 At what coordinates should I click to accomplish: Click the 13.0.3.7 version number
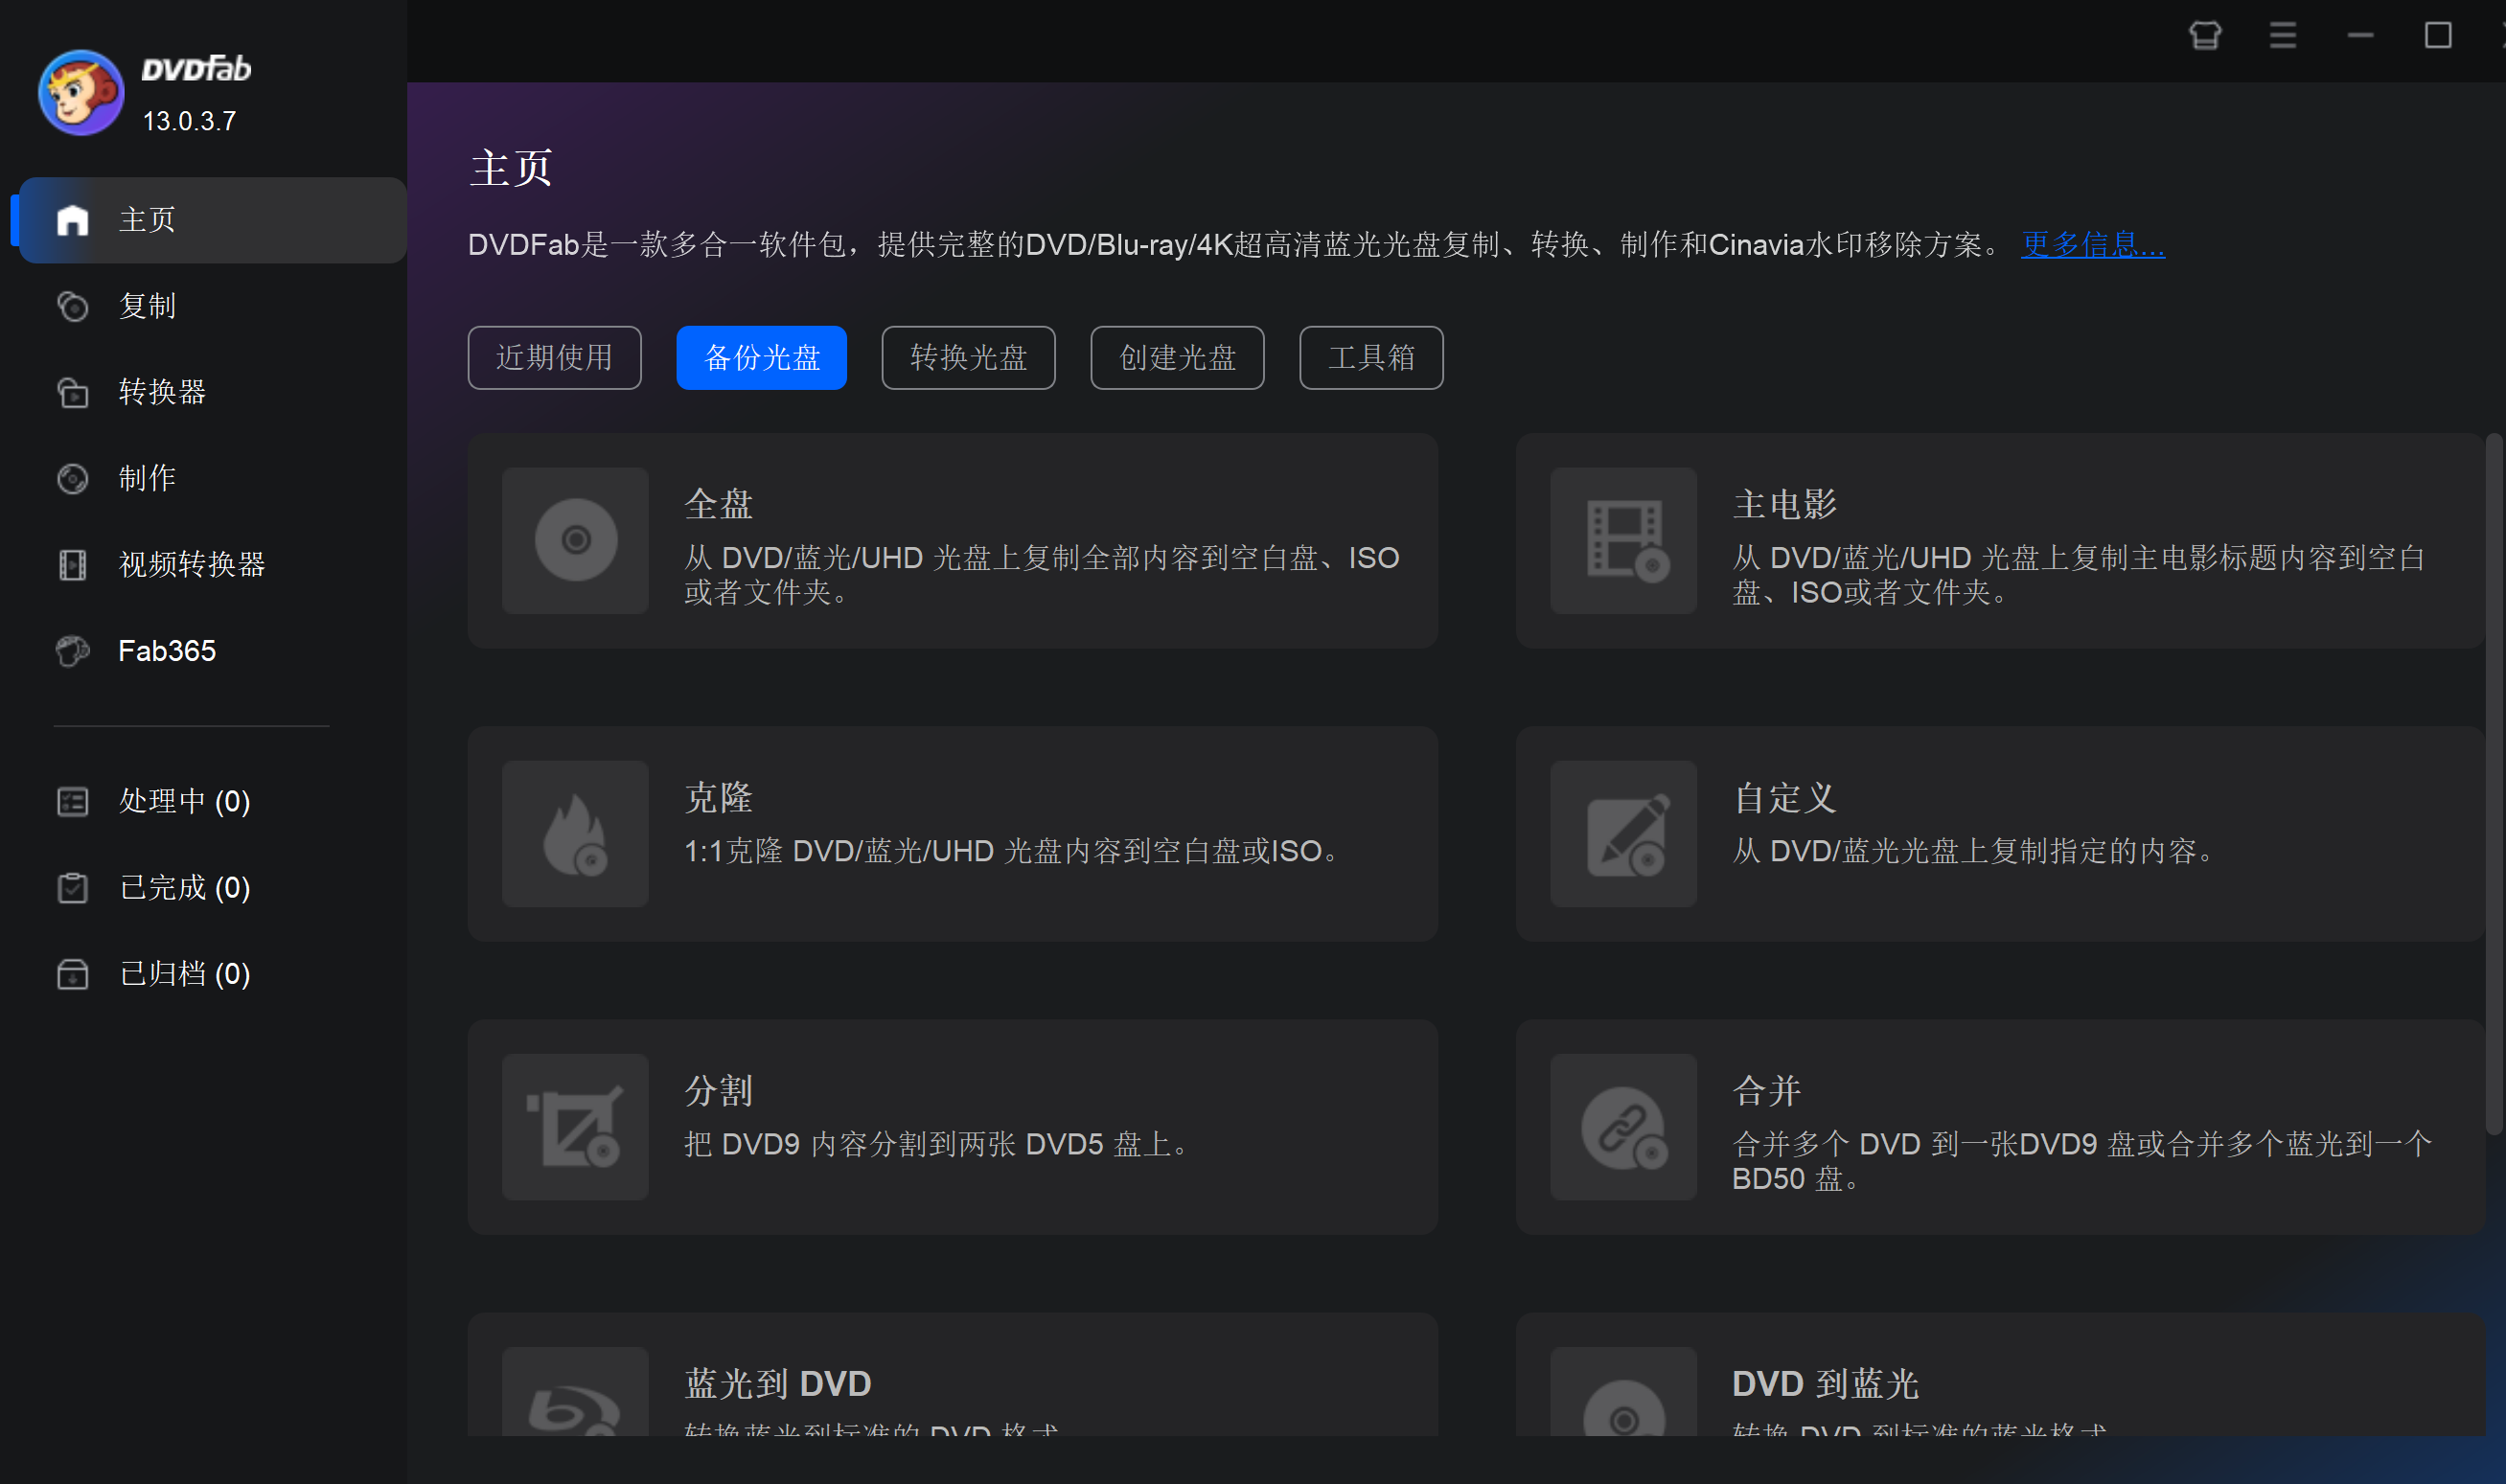tap(189, 121)
